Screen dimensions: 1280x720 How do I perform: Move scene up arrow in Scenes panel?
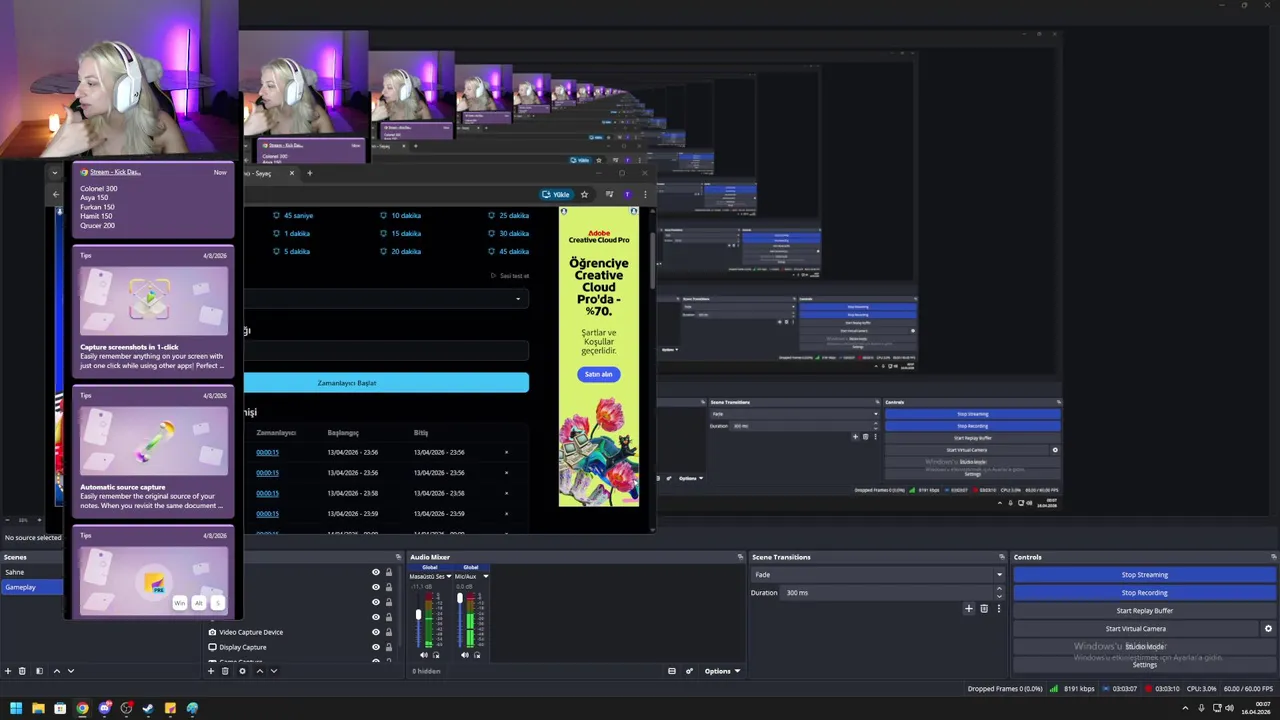click(56, 671)
